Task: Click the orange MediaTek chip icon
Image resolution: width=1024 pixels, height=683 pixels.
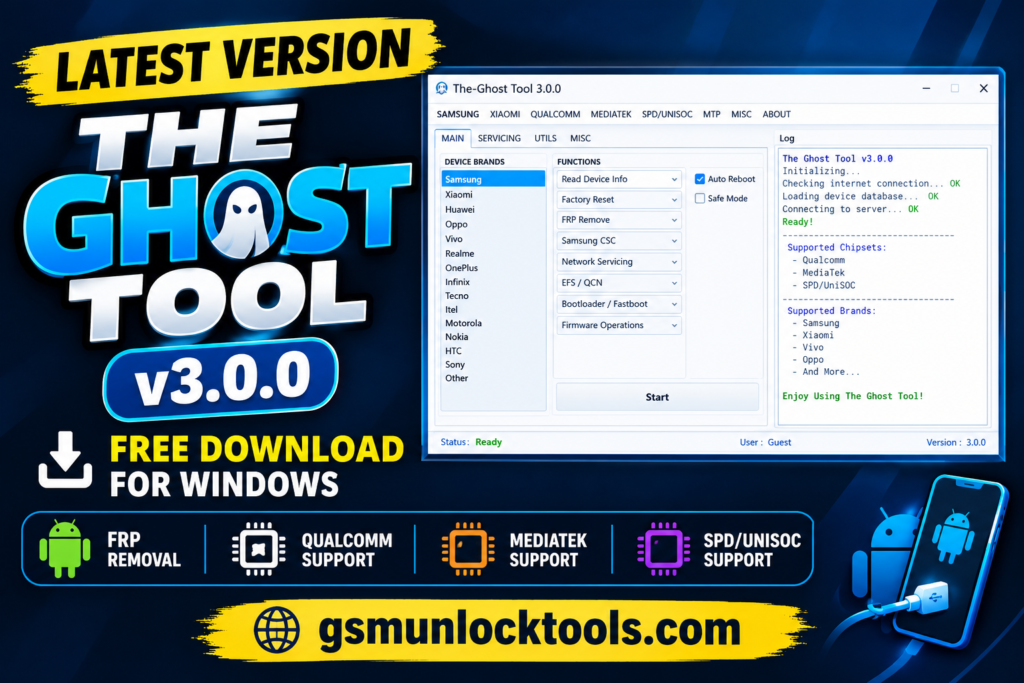Action: coord(468,548)
